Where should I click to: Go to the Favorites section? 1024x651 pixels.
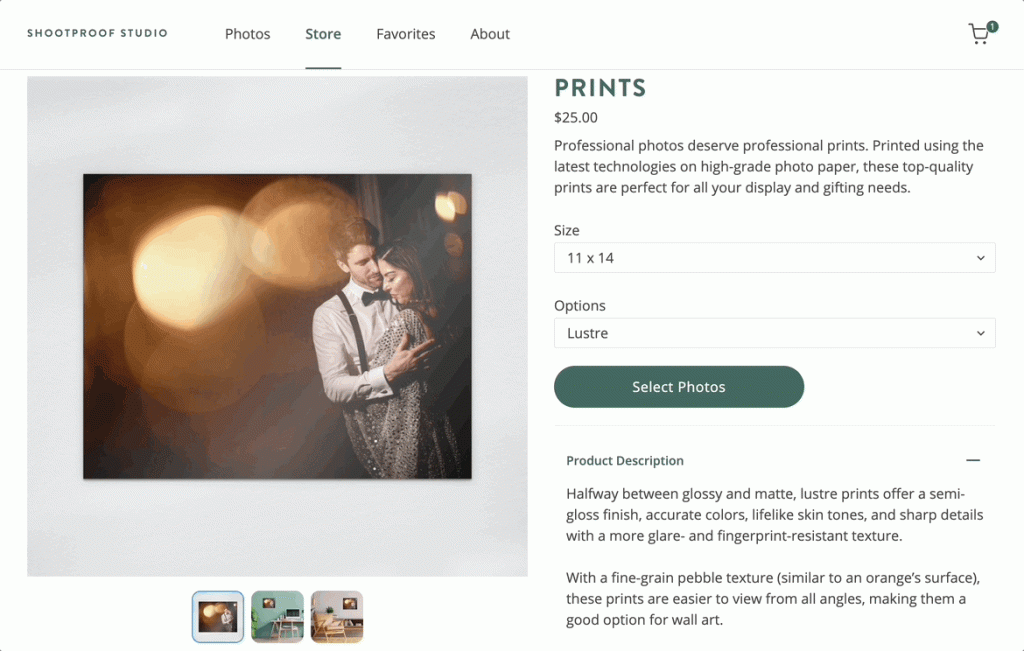pyautogui.click(x=405, y=33)
